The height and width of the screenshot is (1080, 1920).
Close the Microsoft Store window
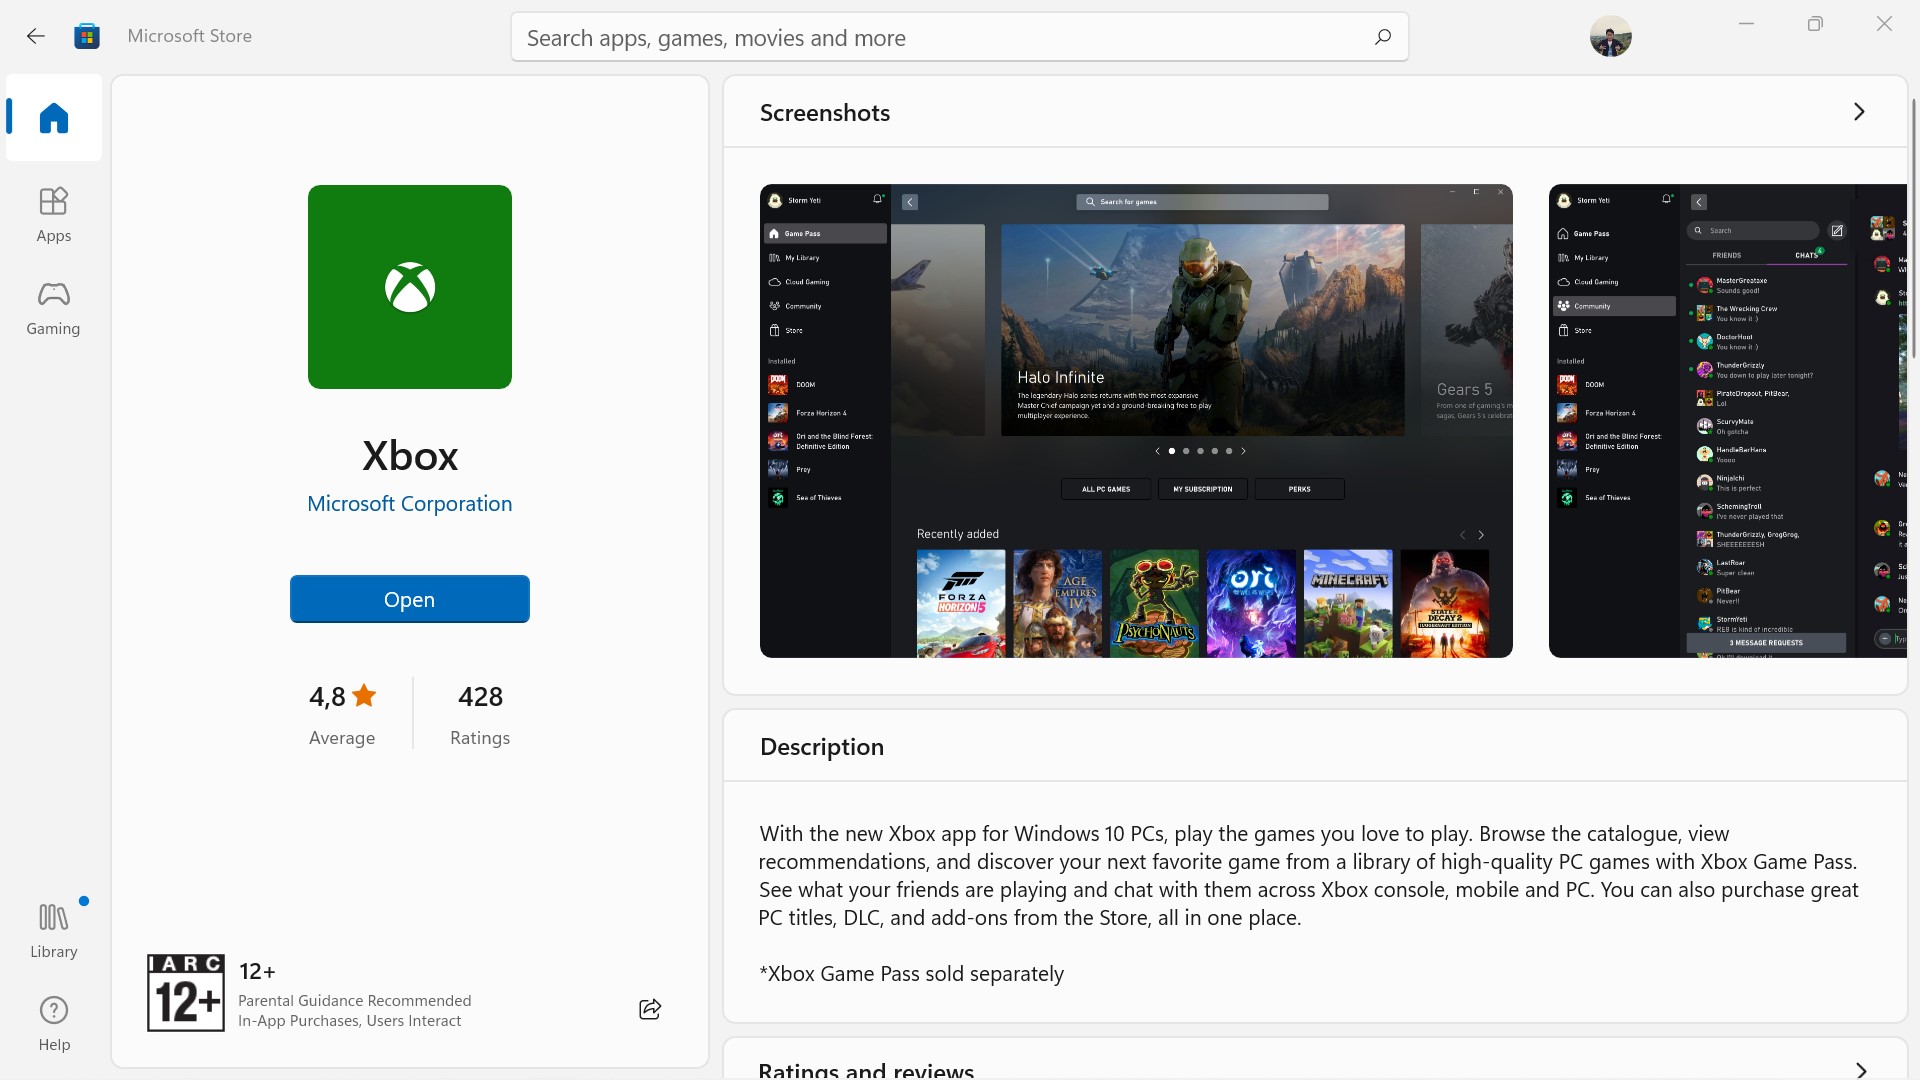(x=1884, y=24)
